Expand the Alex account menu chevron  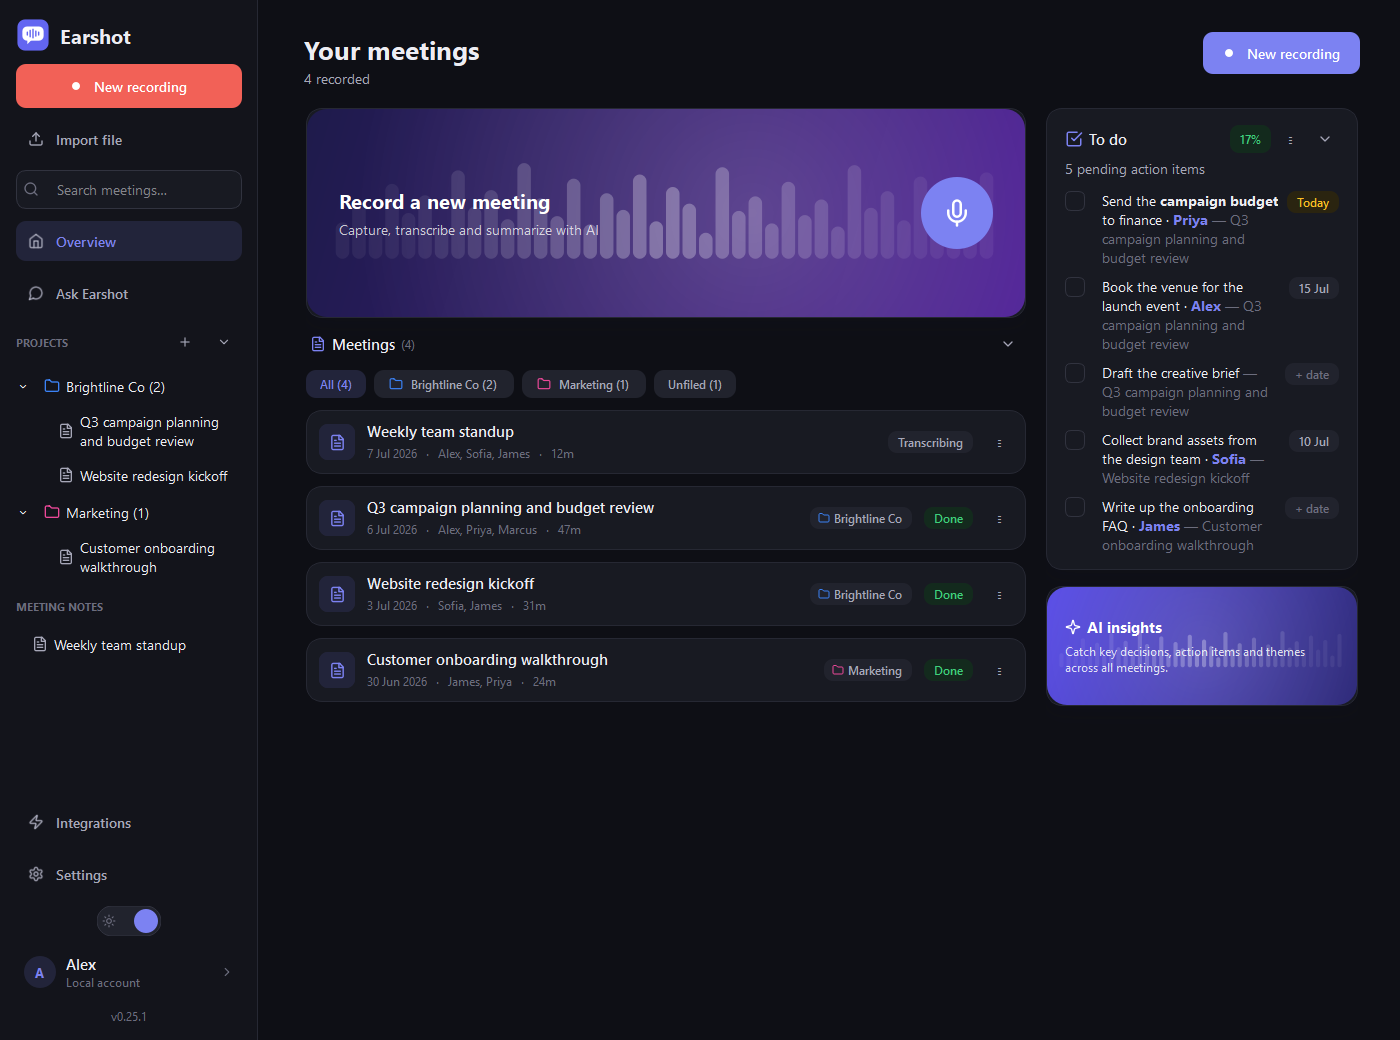pyautogui.click(x=227, y=972)
